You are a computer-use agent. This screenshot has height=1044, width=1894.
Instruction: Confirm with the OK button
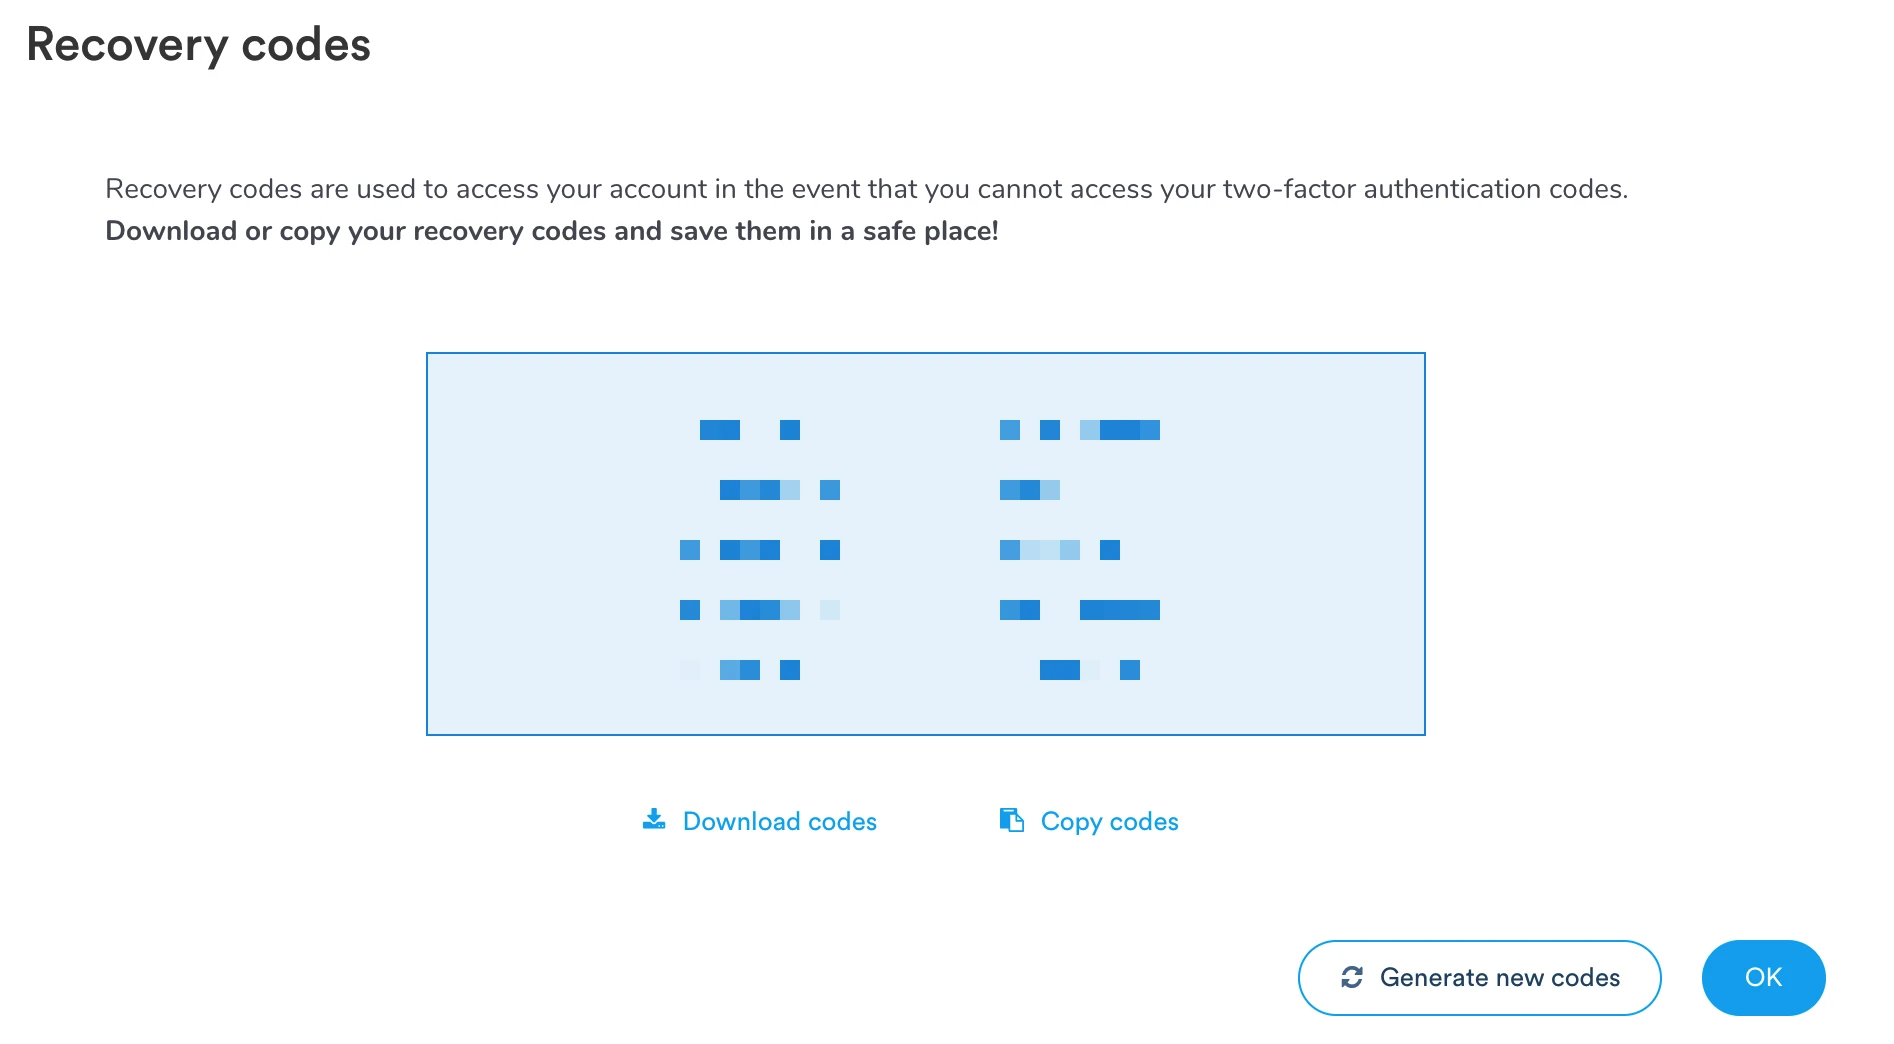[x=1763, y=977]
